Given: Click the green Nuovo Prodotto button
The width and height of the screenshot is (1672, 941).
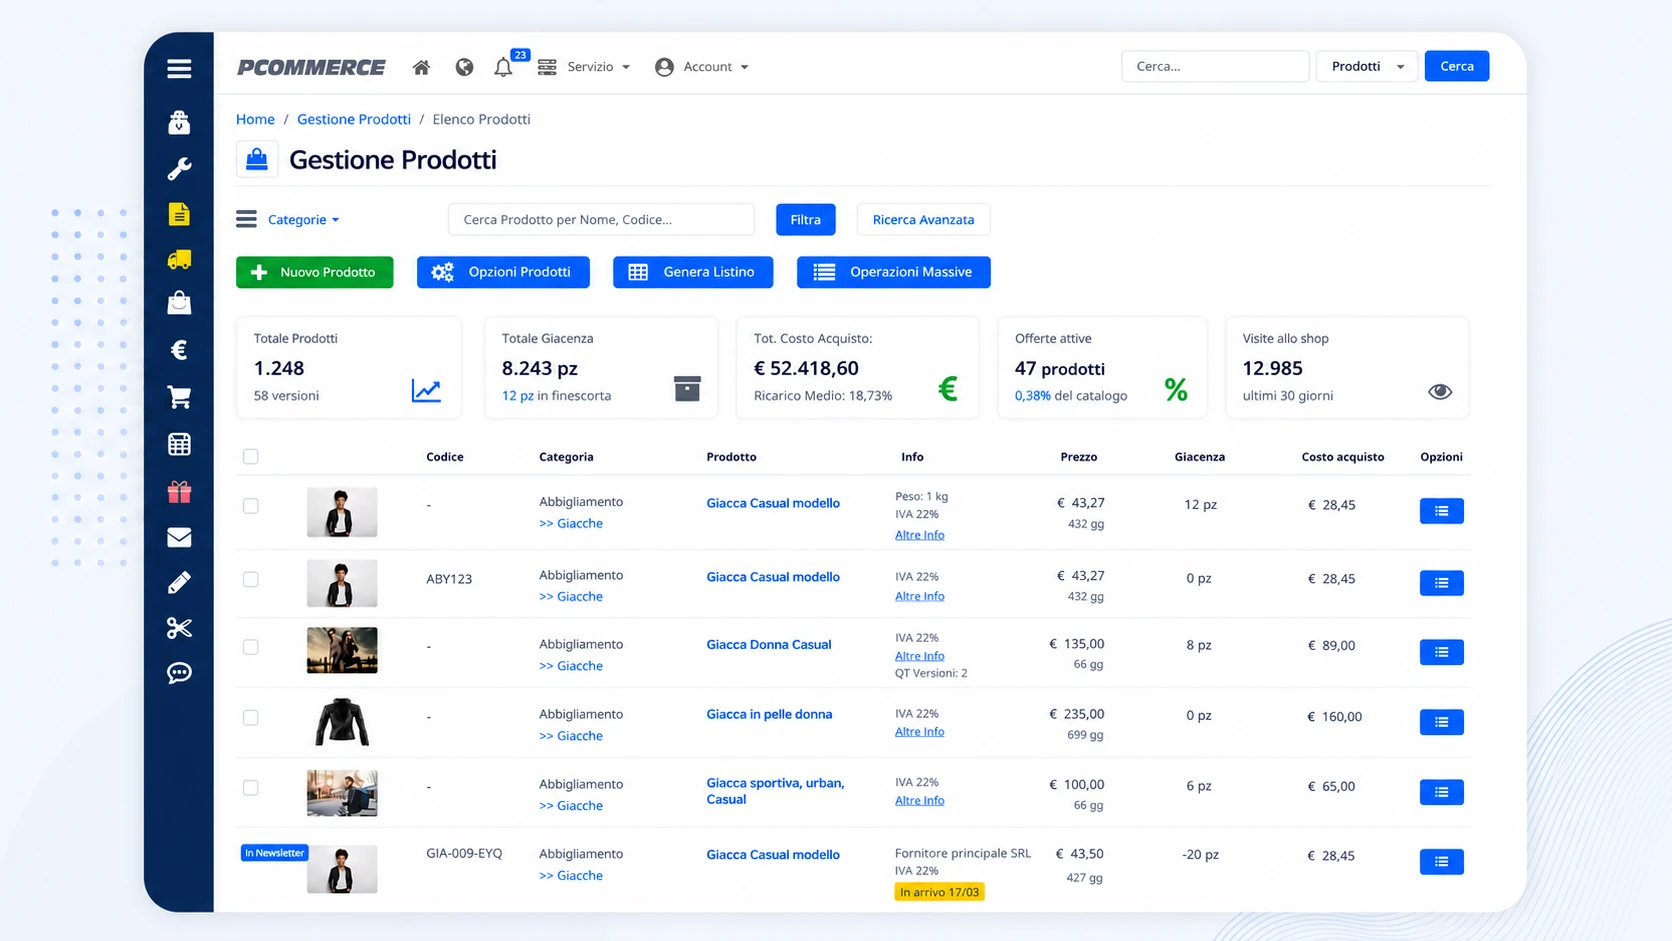Looking at the screenshot, I should click(314, 272).
